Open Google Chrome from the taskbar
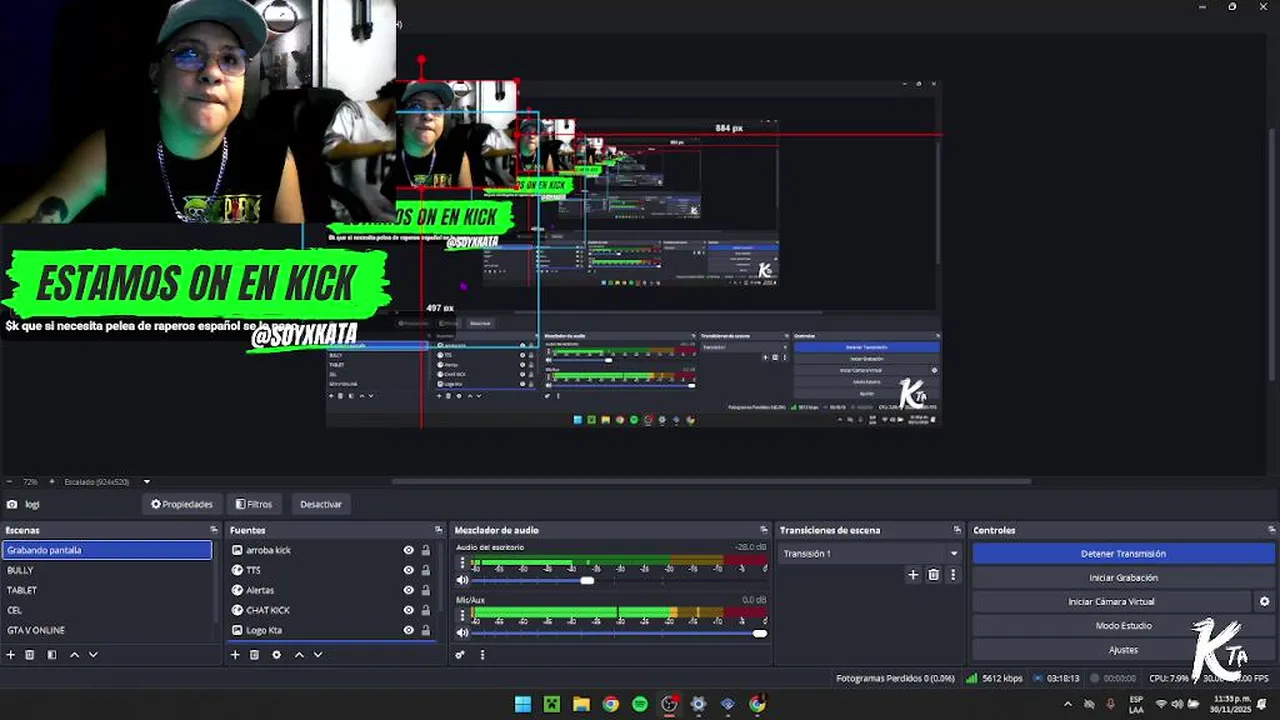The width and height of the screenshot is (1280, 720). coord(610,704)
